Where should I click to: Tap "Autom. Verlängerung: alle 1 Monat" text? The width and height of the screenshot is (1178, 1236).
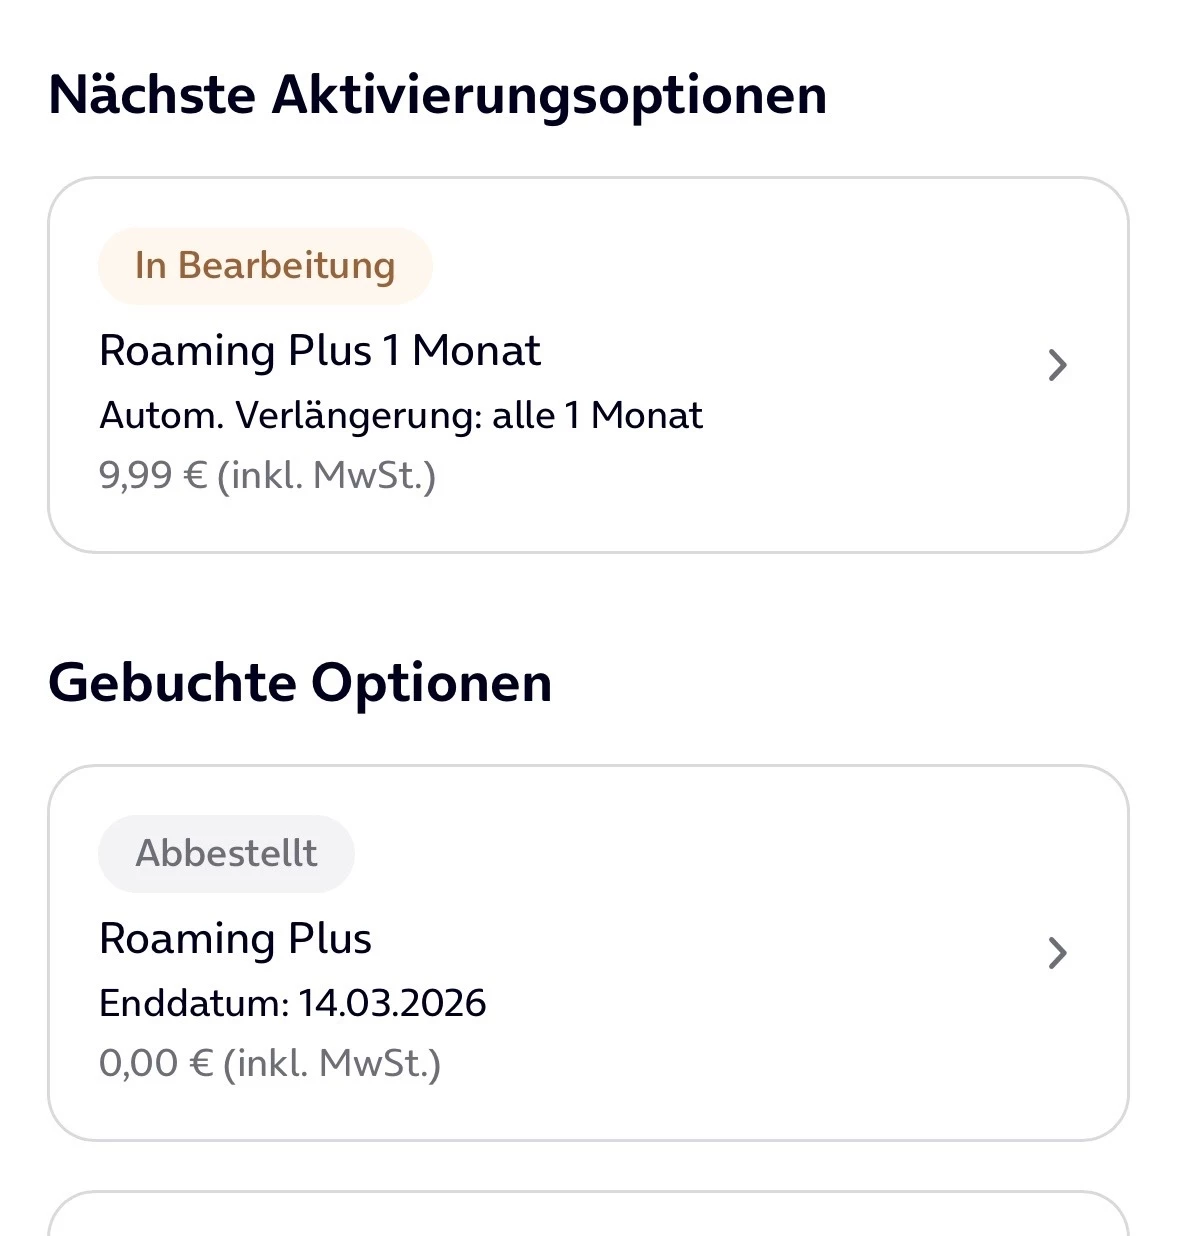pos(400,415)
